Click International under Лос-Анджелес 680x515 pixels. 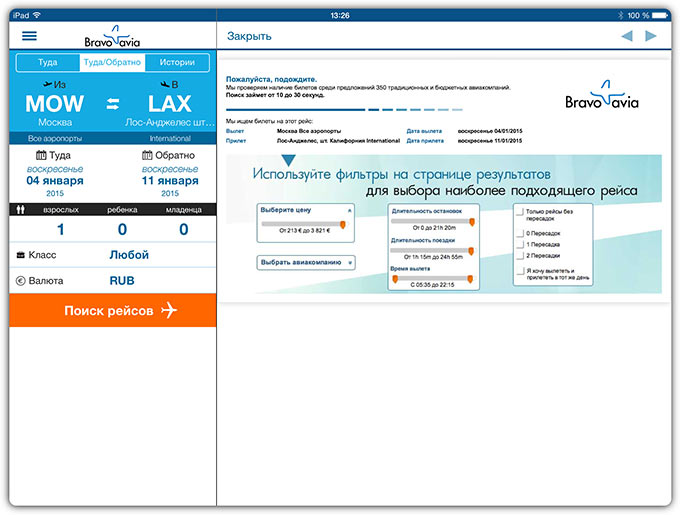click(170, 139)
